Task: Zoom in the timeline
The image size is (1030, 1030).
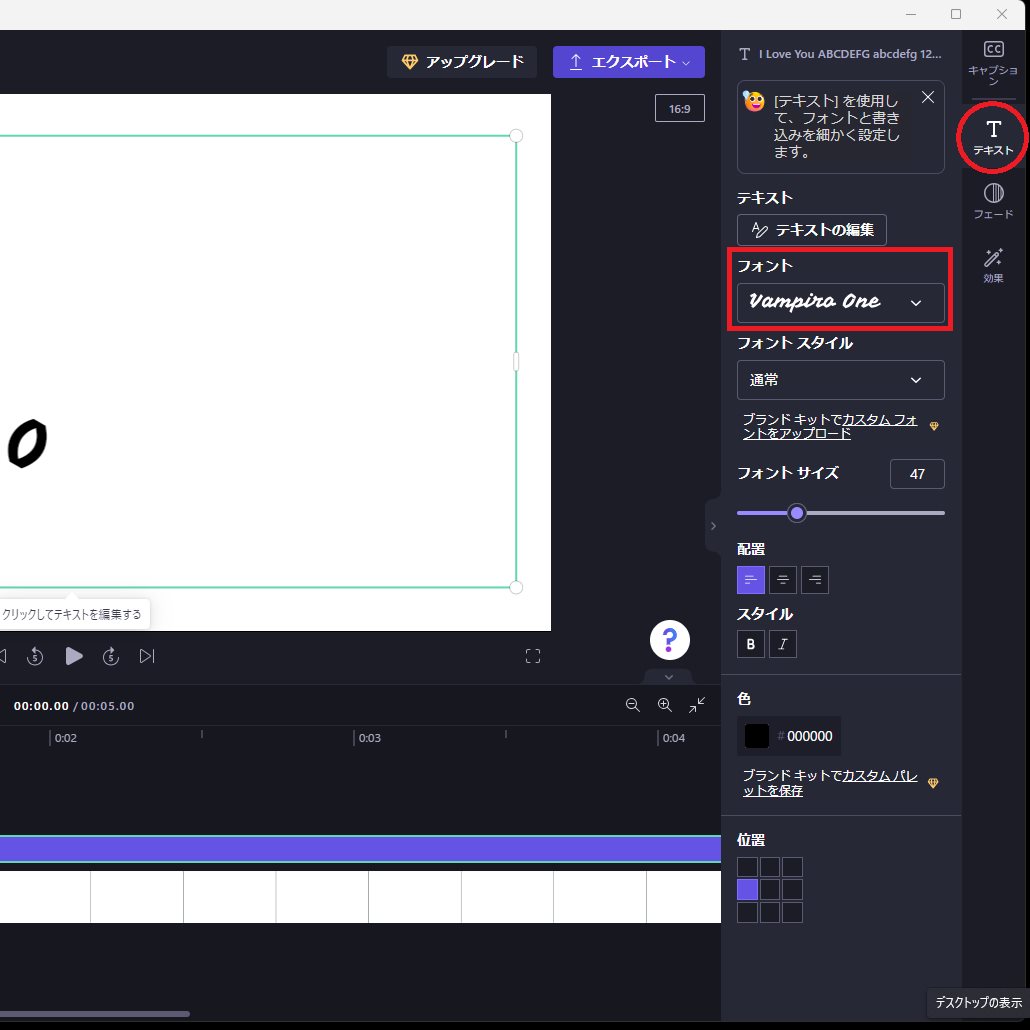Action: [x=665, y=705]
